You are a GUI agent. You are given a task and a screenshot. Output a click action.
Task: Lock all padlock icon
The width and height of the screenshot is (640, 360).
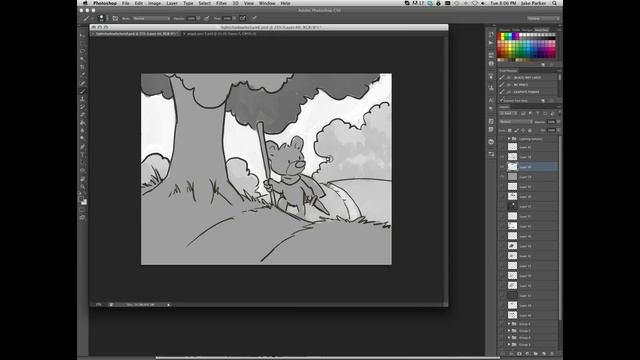coord(530,131)
